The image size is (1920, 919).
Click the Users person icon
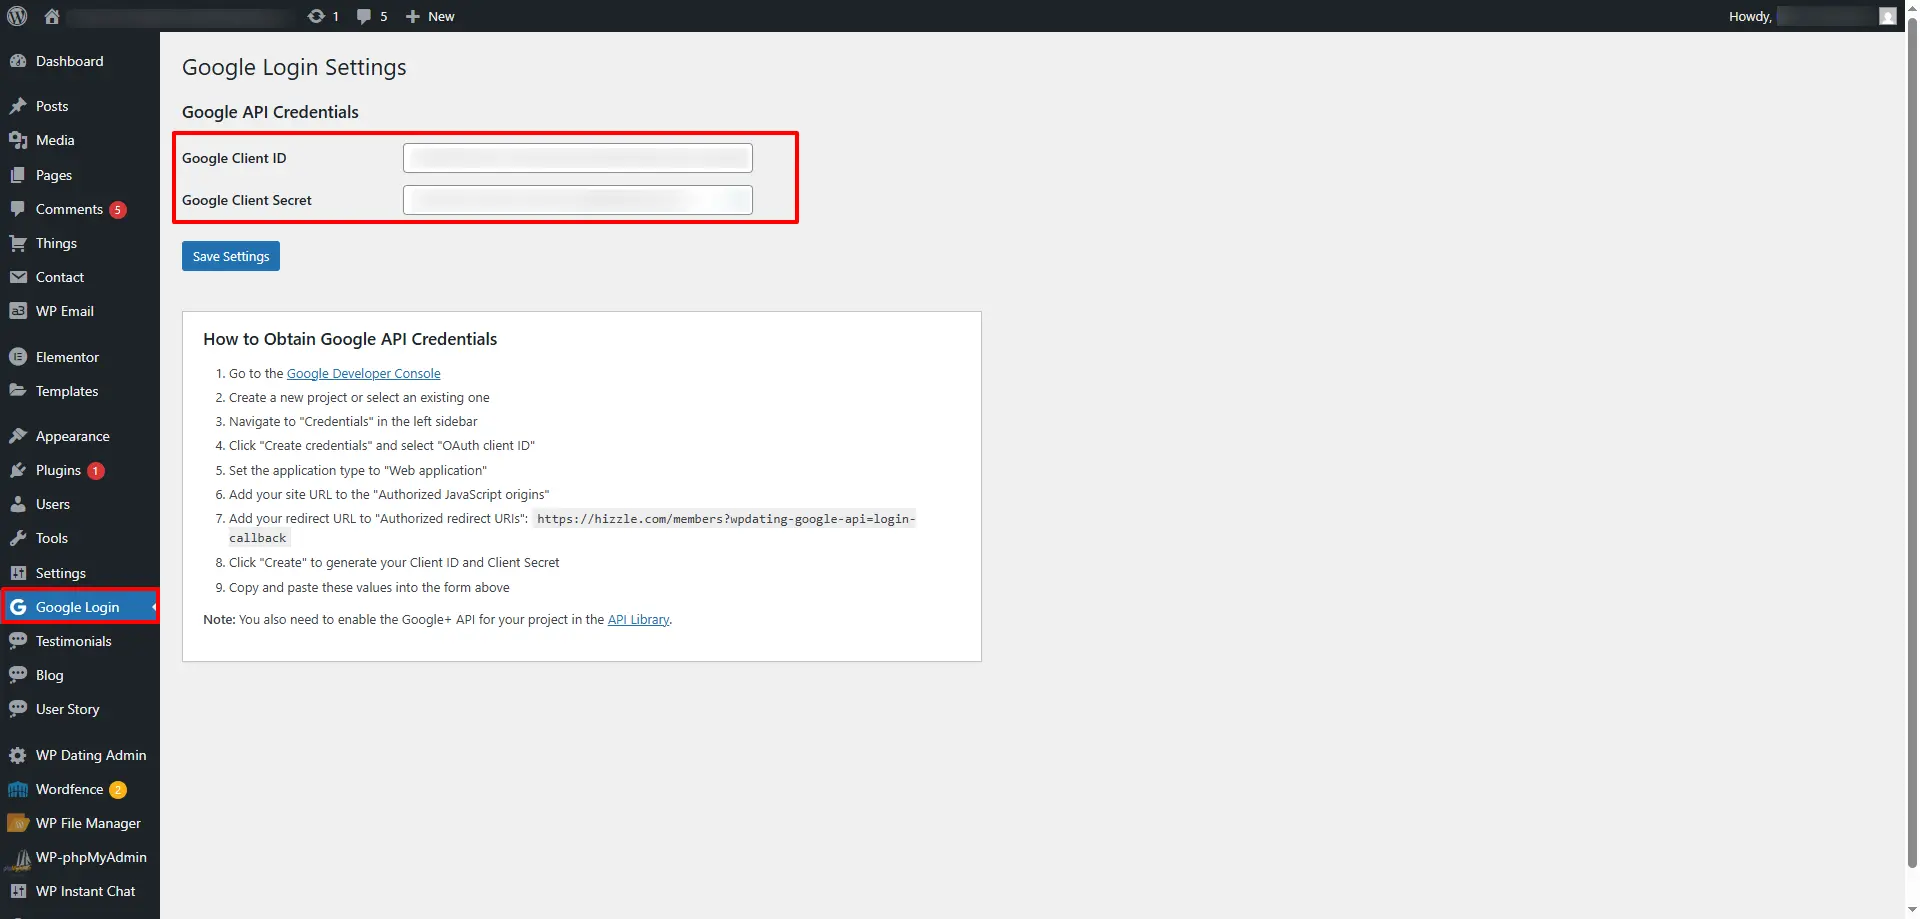[18, 504]
